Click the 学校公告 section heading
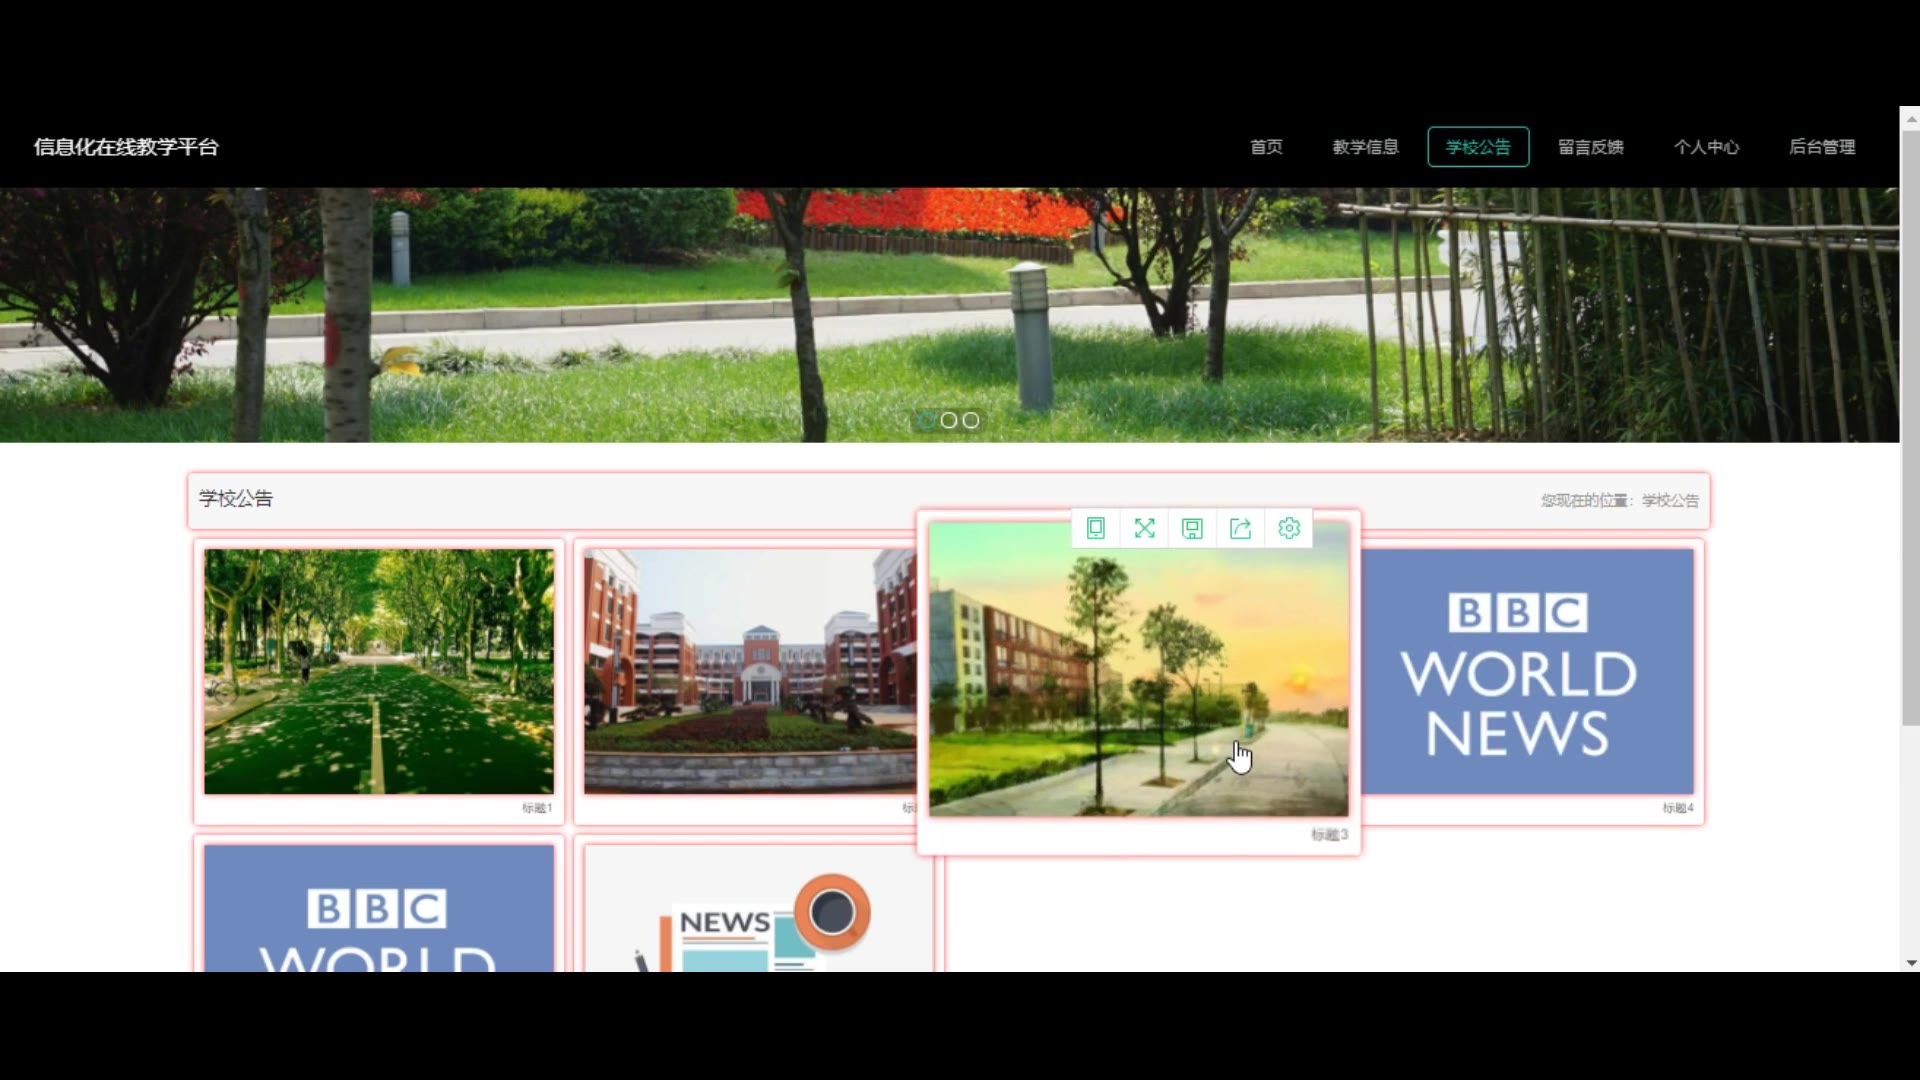The image size is (1920, 1080). point(236,498)
